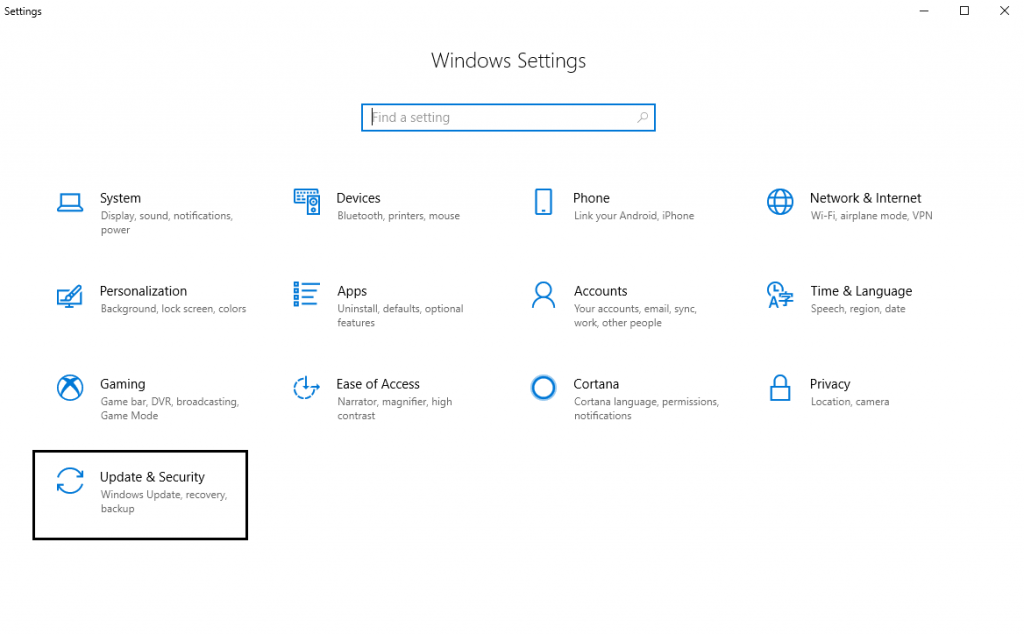The image size is (1024, 635).
Task: Minimize the Settings window
Action: pos(923,10)
